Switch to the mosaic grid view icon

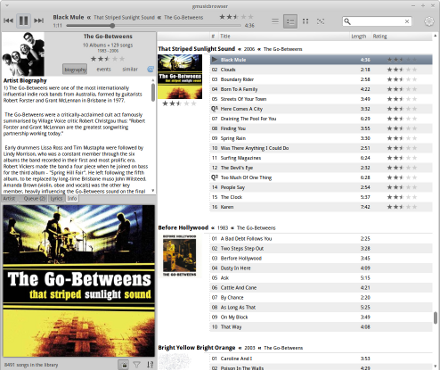[305, 21]
